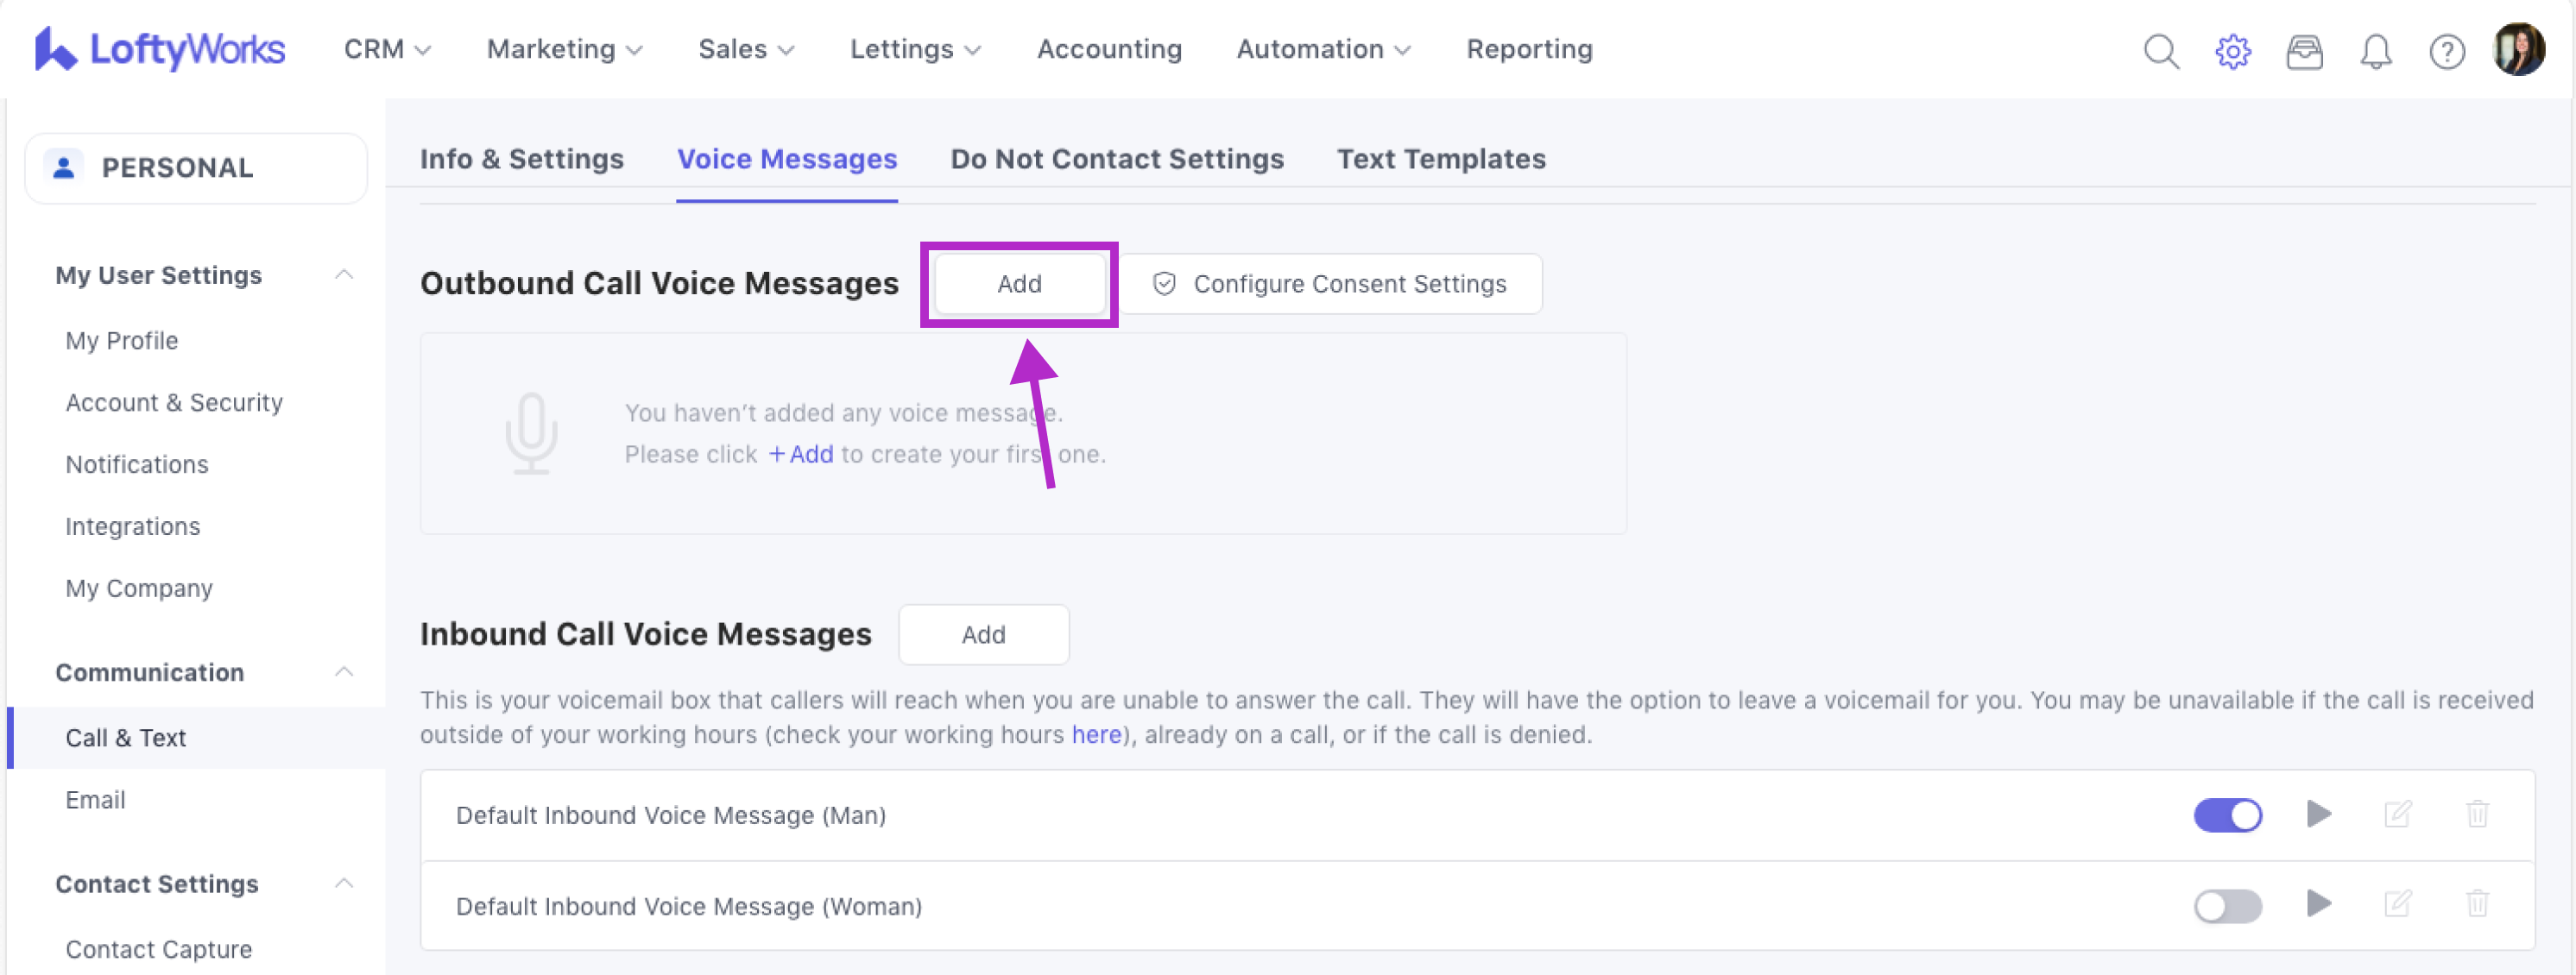The height and width of the screenshot is (975, 2576).
Task: Open the inbox tray icon
Action: [x=2304, y=50]
